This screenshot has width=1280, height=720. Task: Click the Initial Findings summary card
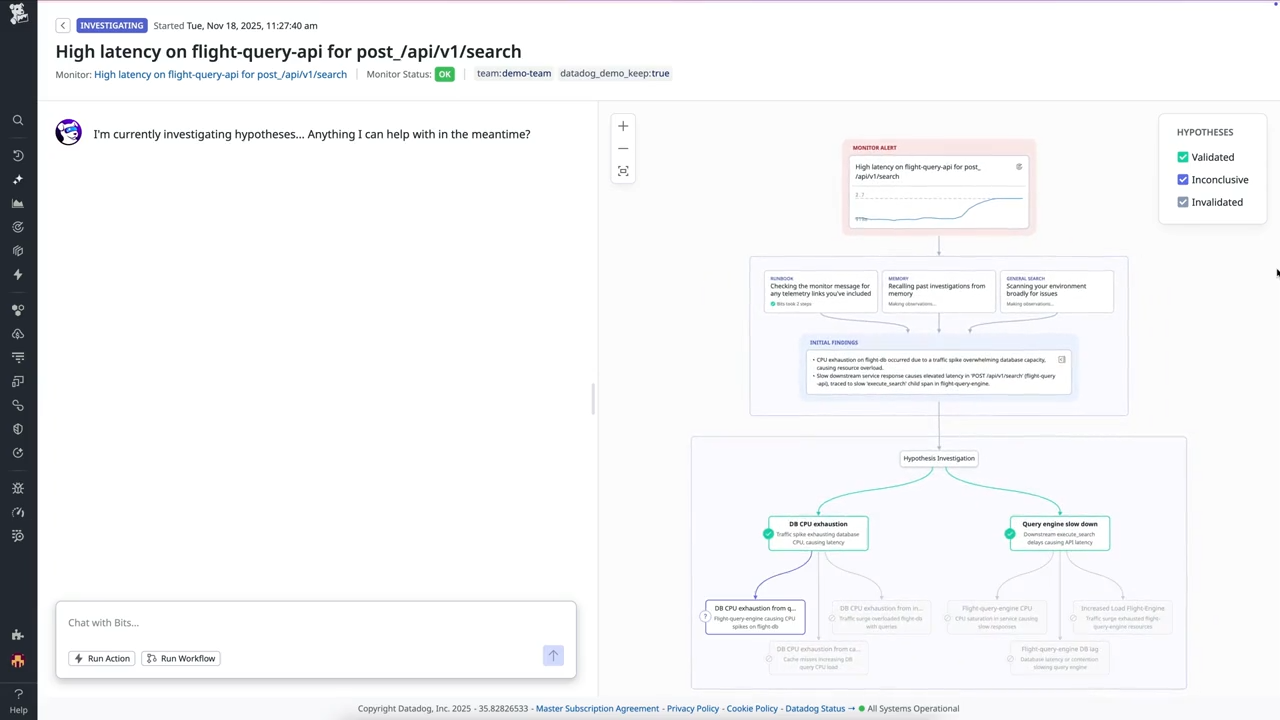coord(939,371)
